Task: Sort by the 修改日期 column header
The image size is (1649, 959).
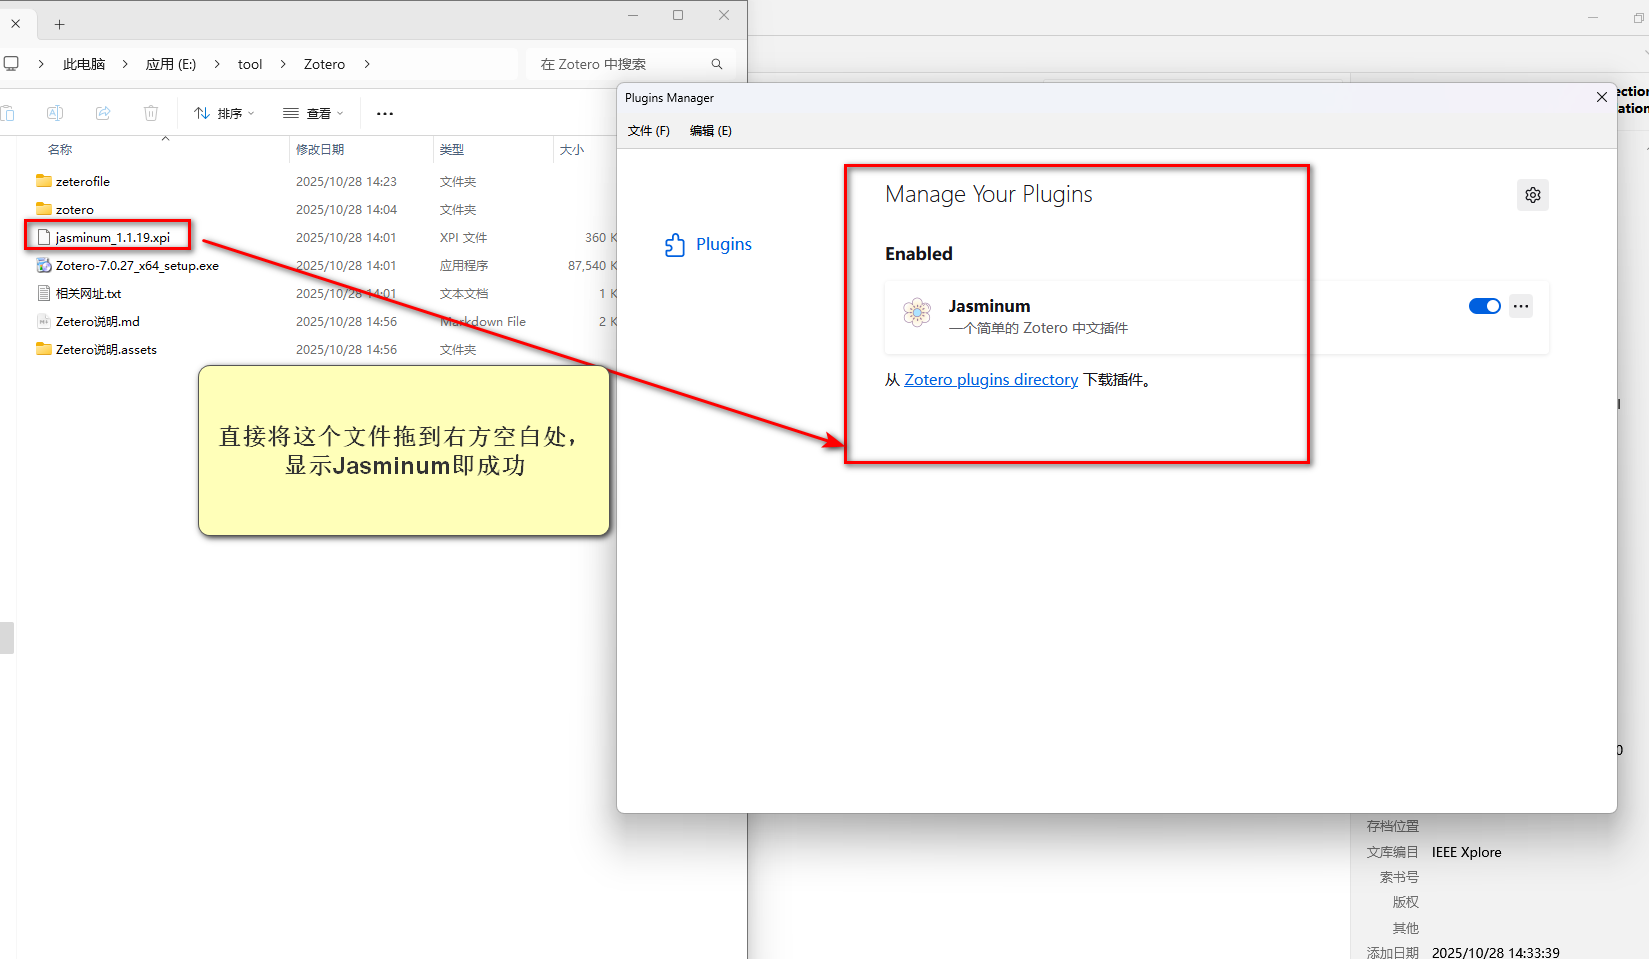Action: point(320,149)
